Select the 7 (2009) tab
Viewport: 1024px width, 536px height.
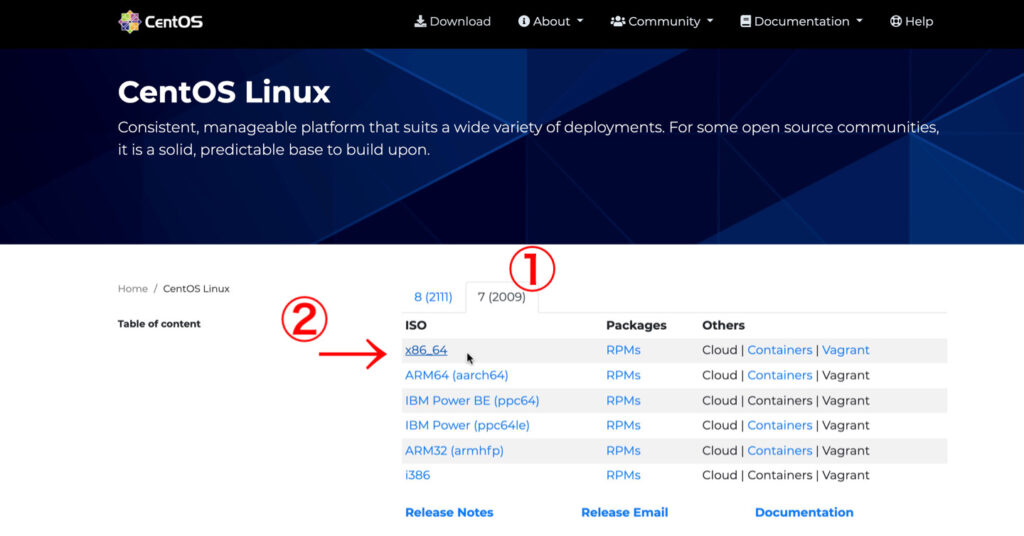502,297
